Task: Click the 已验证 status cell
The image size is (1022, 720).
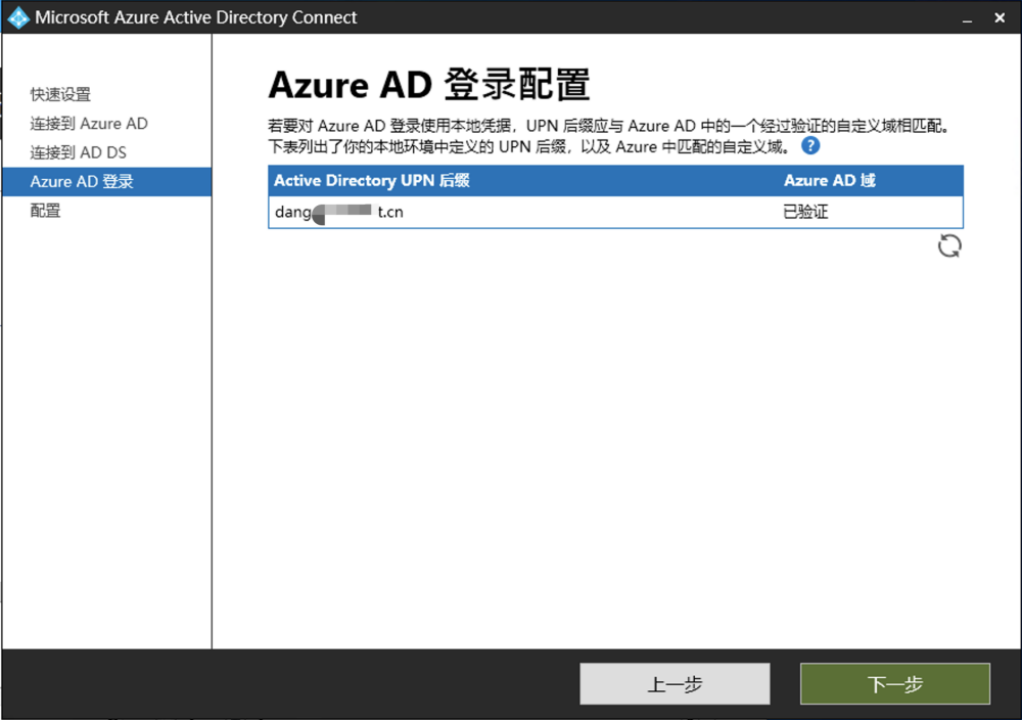Action: tap(806, 212)
